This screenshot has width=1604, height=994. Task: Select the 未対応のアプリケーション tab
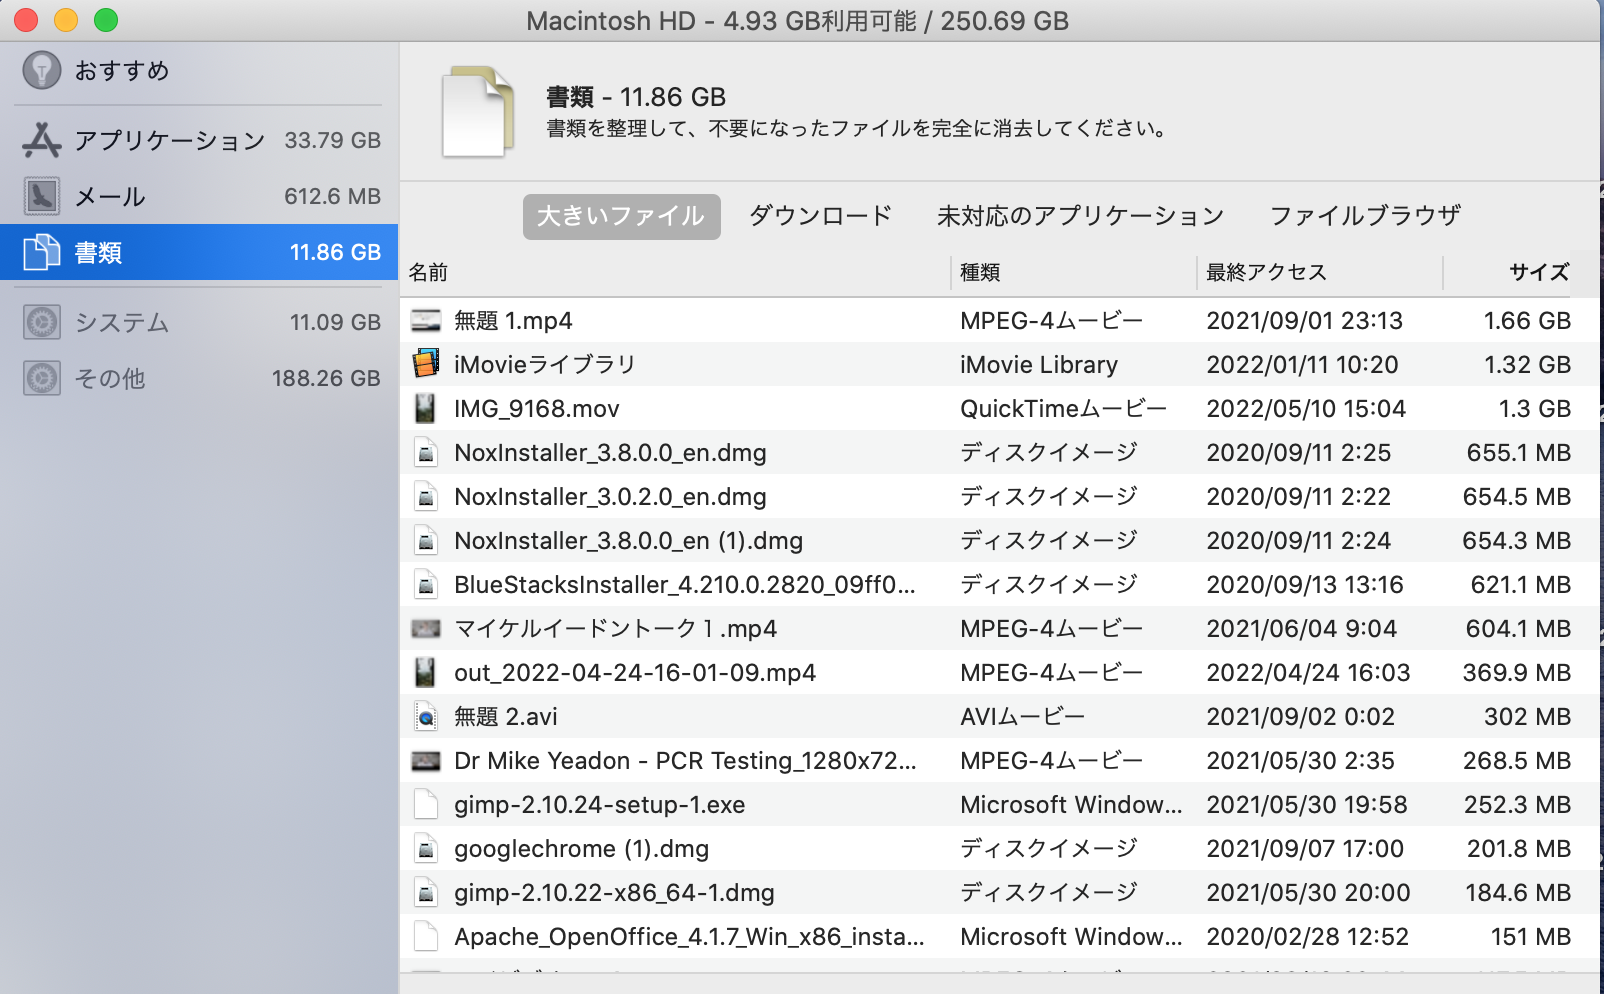[1080, 216]
